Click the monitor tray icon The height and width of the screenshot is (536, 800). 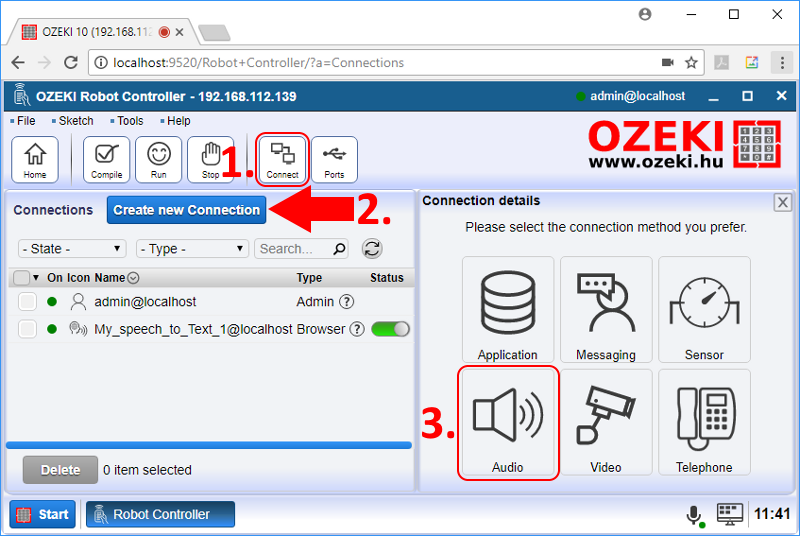tap(730, 514)
